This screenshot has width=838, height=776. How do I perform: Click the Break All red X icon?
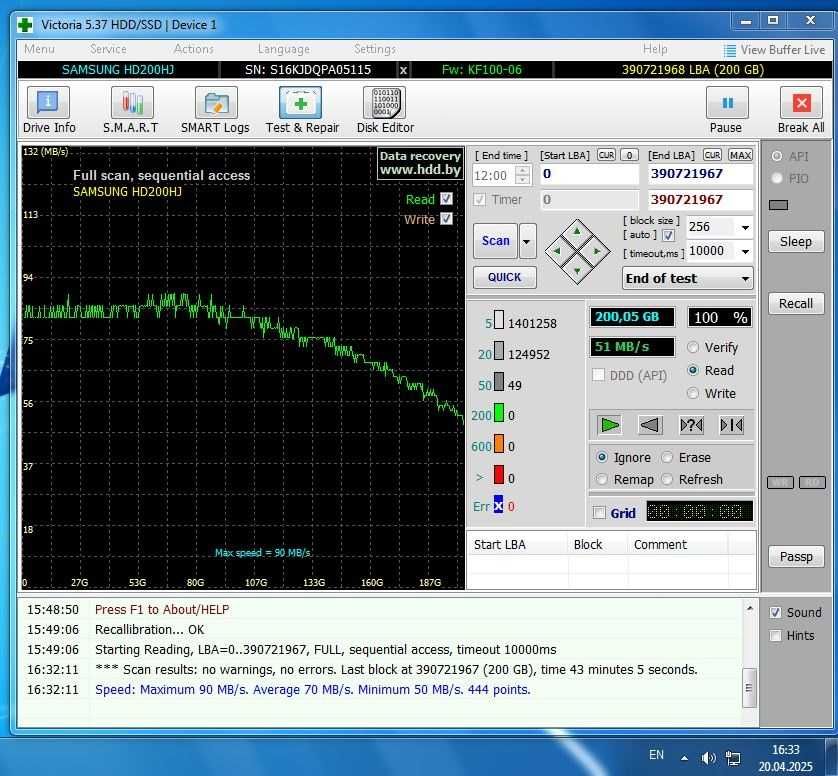pyautogui.click(x=801, y=102)
